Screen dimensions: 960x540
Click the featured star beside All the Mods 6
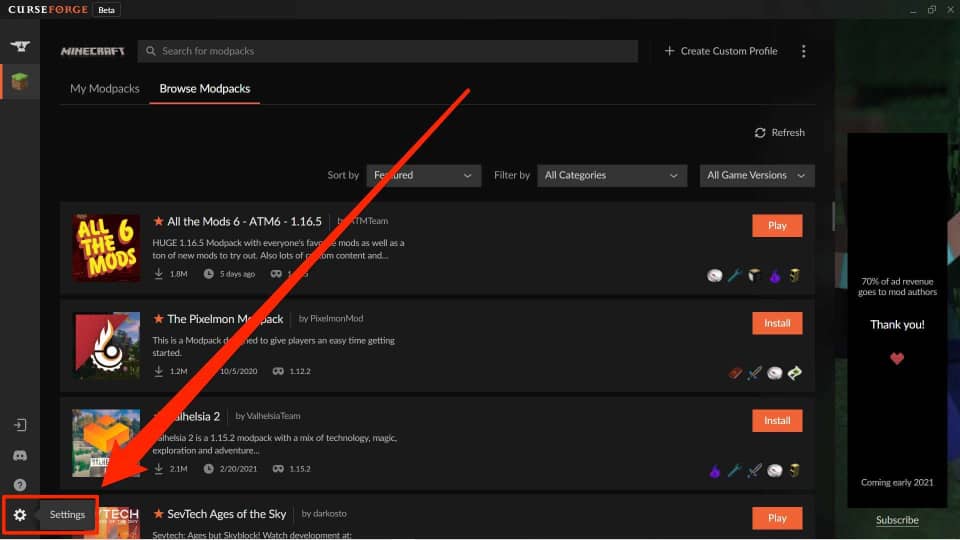coord(159,221)
